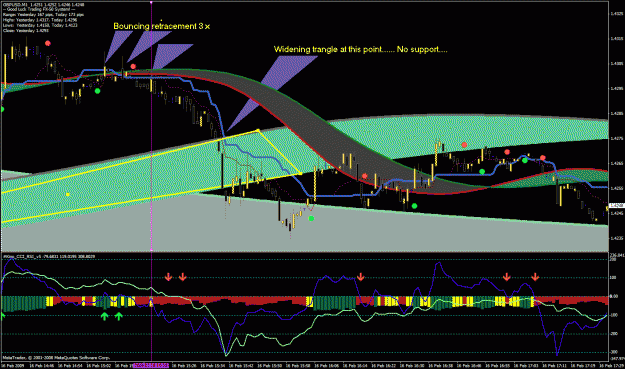625x369 pixels.
Task: Click the -200 level on indicator scale
Action: [614, 334]
